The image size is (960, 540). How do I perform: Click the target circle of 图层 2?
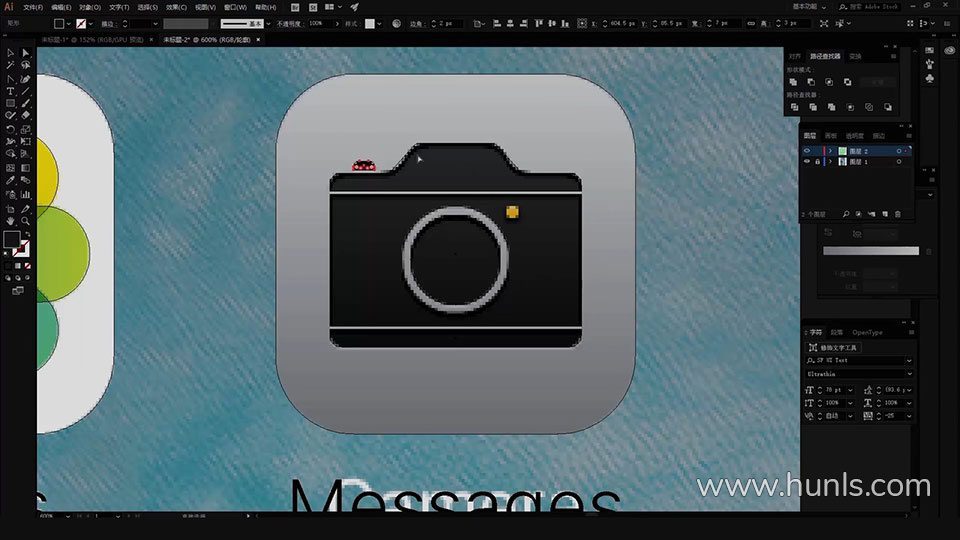pyautogui.click(x=899, y=151)
